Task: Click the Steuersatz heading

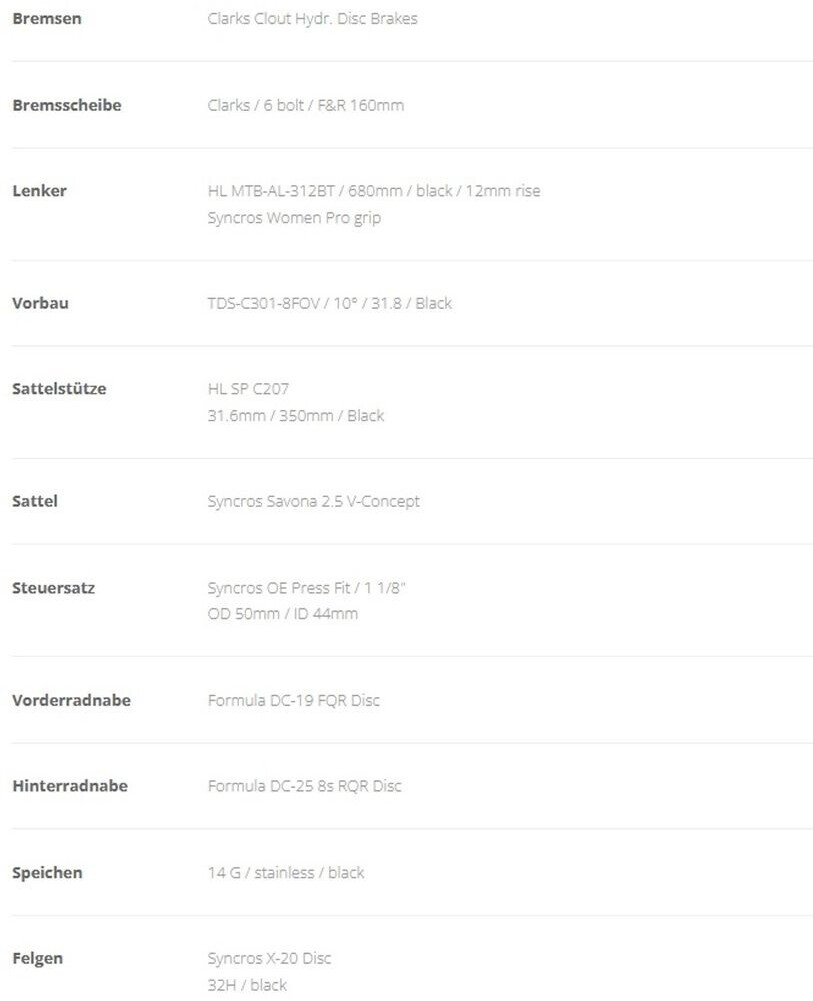Action: pos(54,588)
